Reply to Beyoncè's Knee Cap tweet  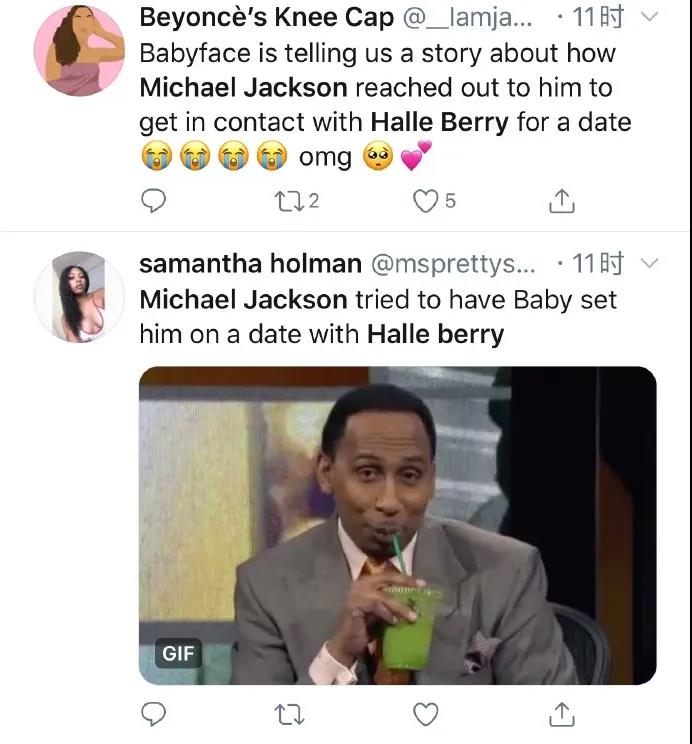[153, 202]
